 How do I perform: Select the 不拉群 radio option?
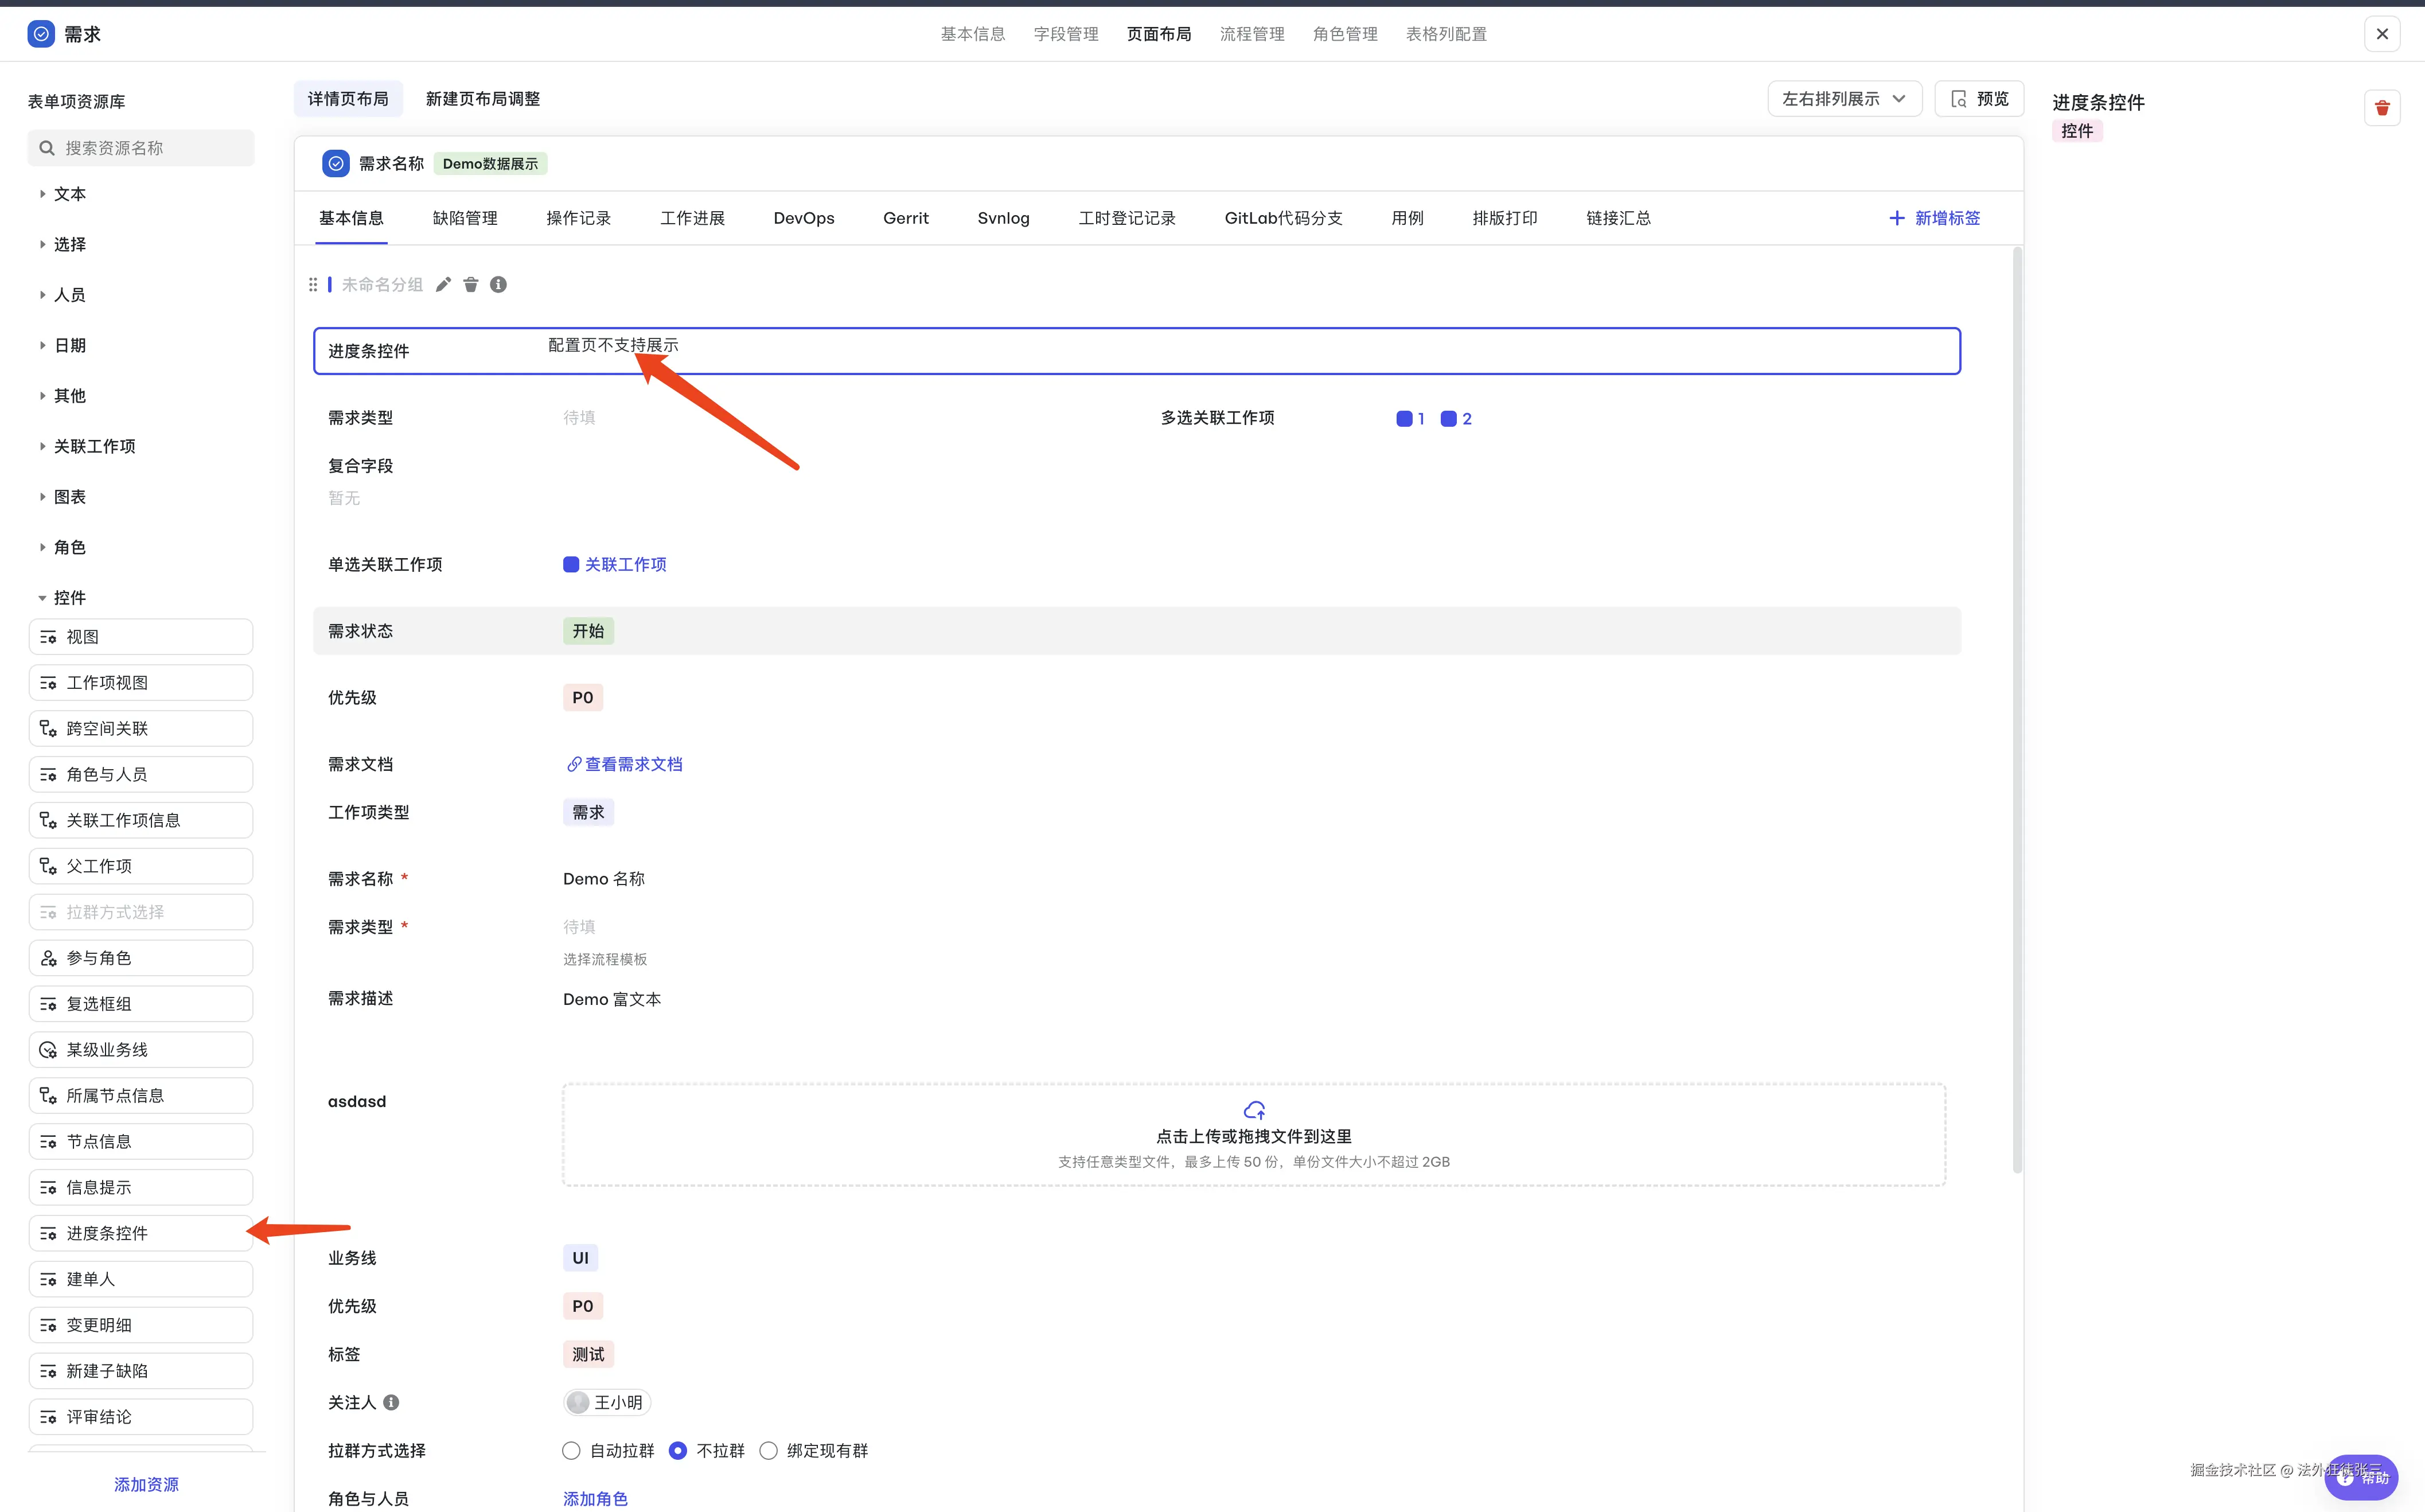pyautogui.click(x=678, y=1450)
